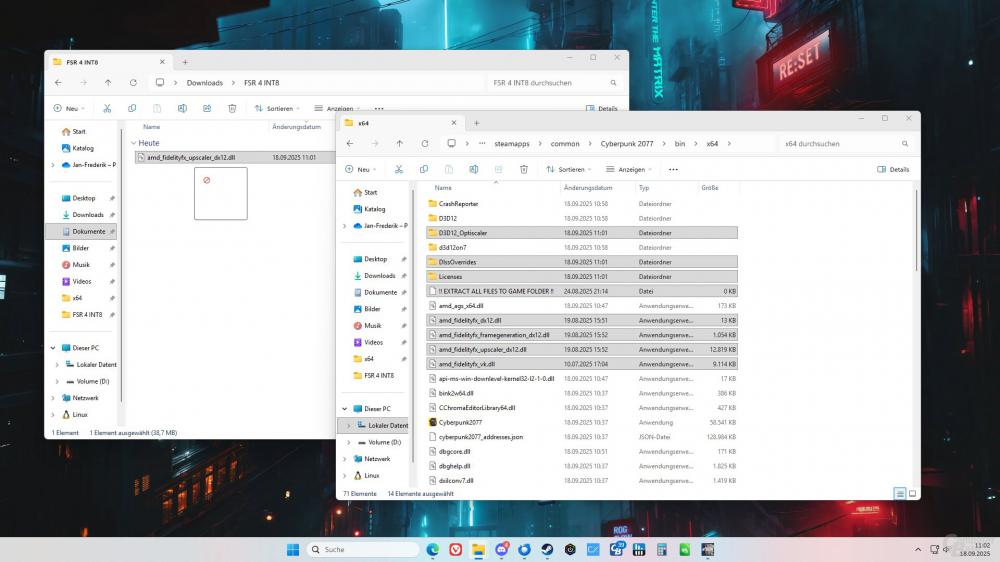Expand Volume (D:) in x64 navigation pane
1000x562 pixels.
click(348, 442)
